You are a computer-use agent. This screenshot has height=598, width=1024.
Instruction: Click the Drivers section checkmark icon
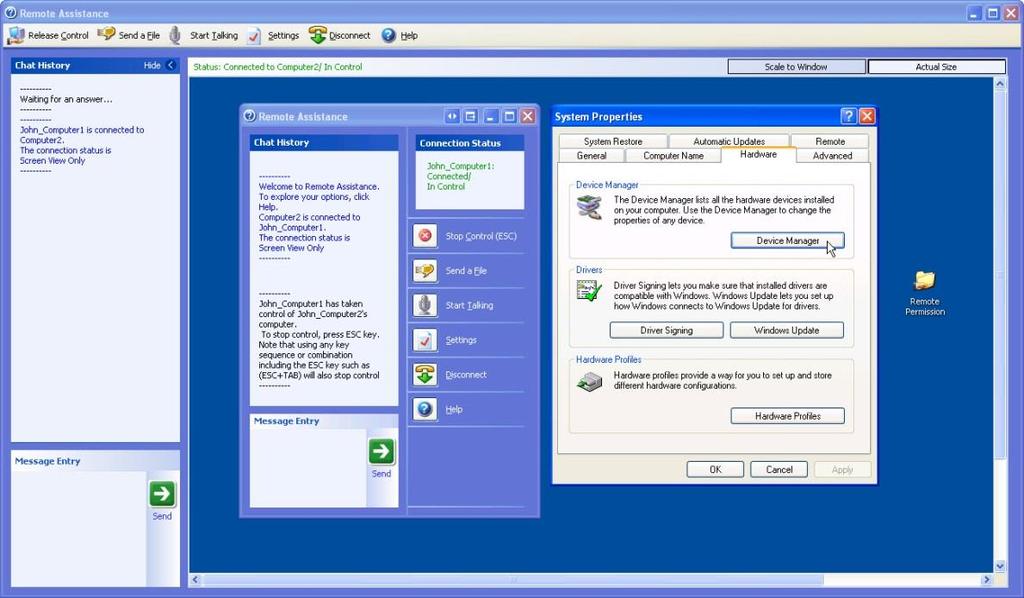pos(589,291)
